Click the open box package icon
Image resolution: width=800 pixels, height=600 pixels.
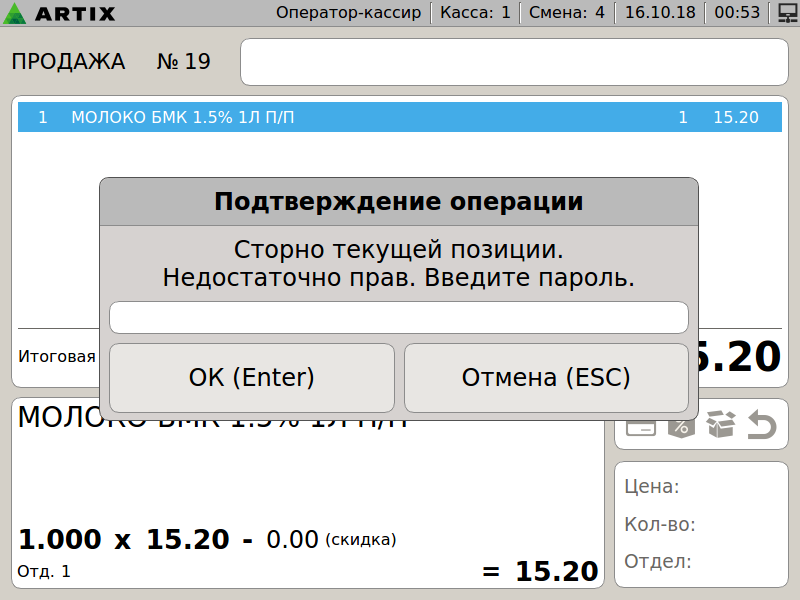pyautogui.click(x=720, y=426)
